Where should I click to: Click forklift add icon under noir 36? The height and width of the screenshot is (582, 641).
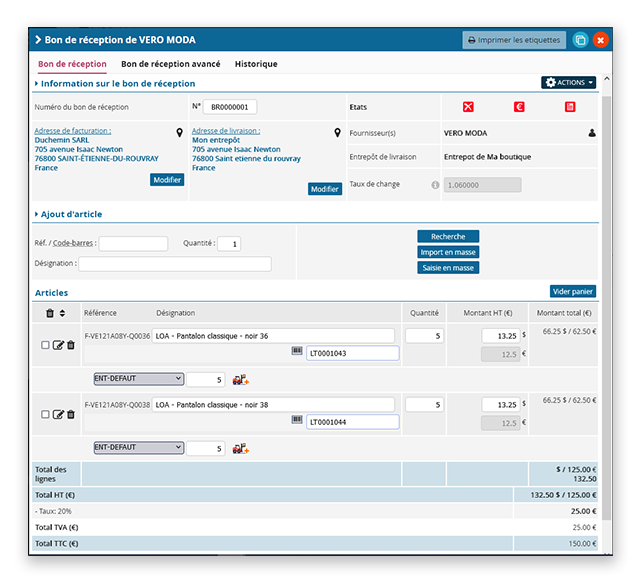(240, 380)
